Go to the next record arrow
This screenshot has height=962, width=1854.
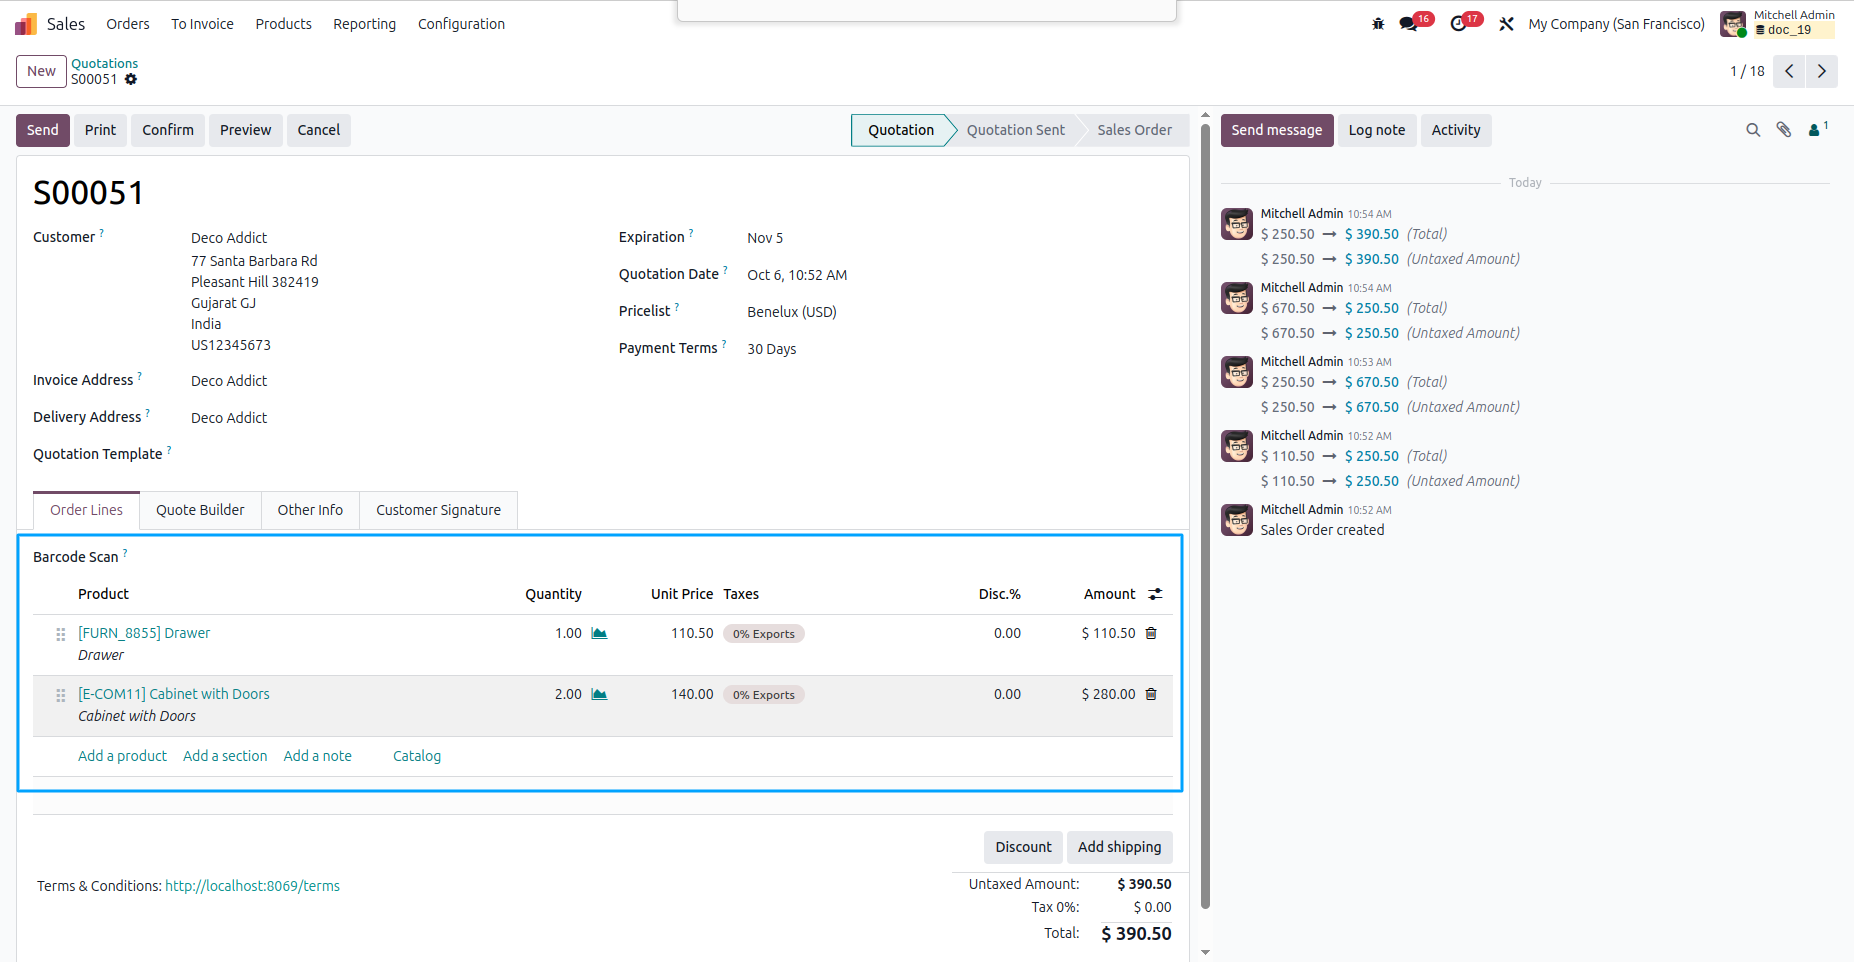(x=1822, y=71)
